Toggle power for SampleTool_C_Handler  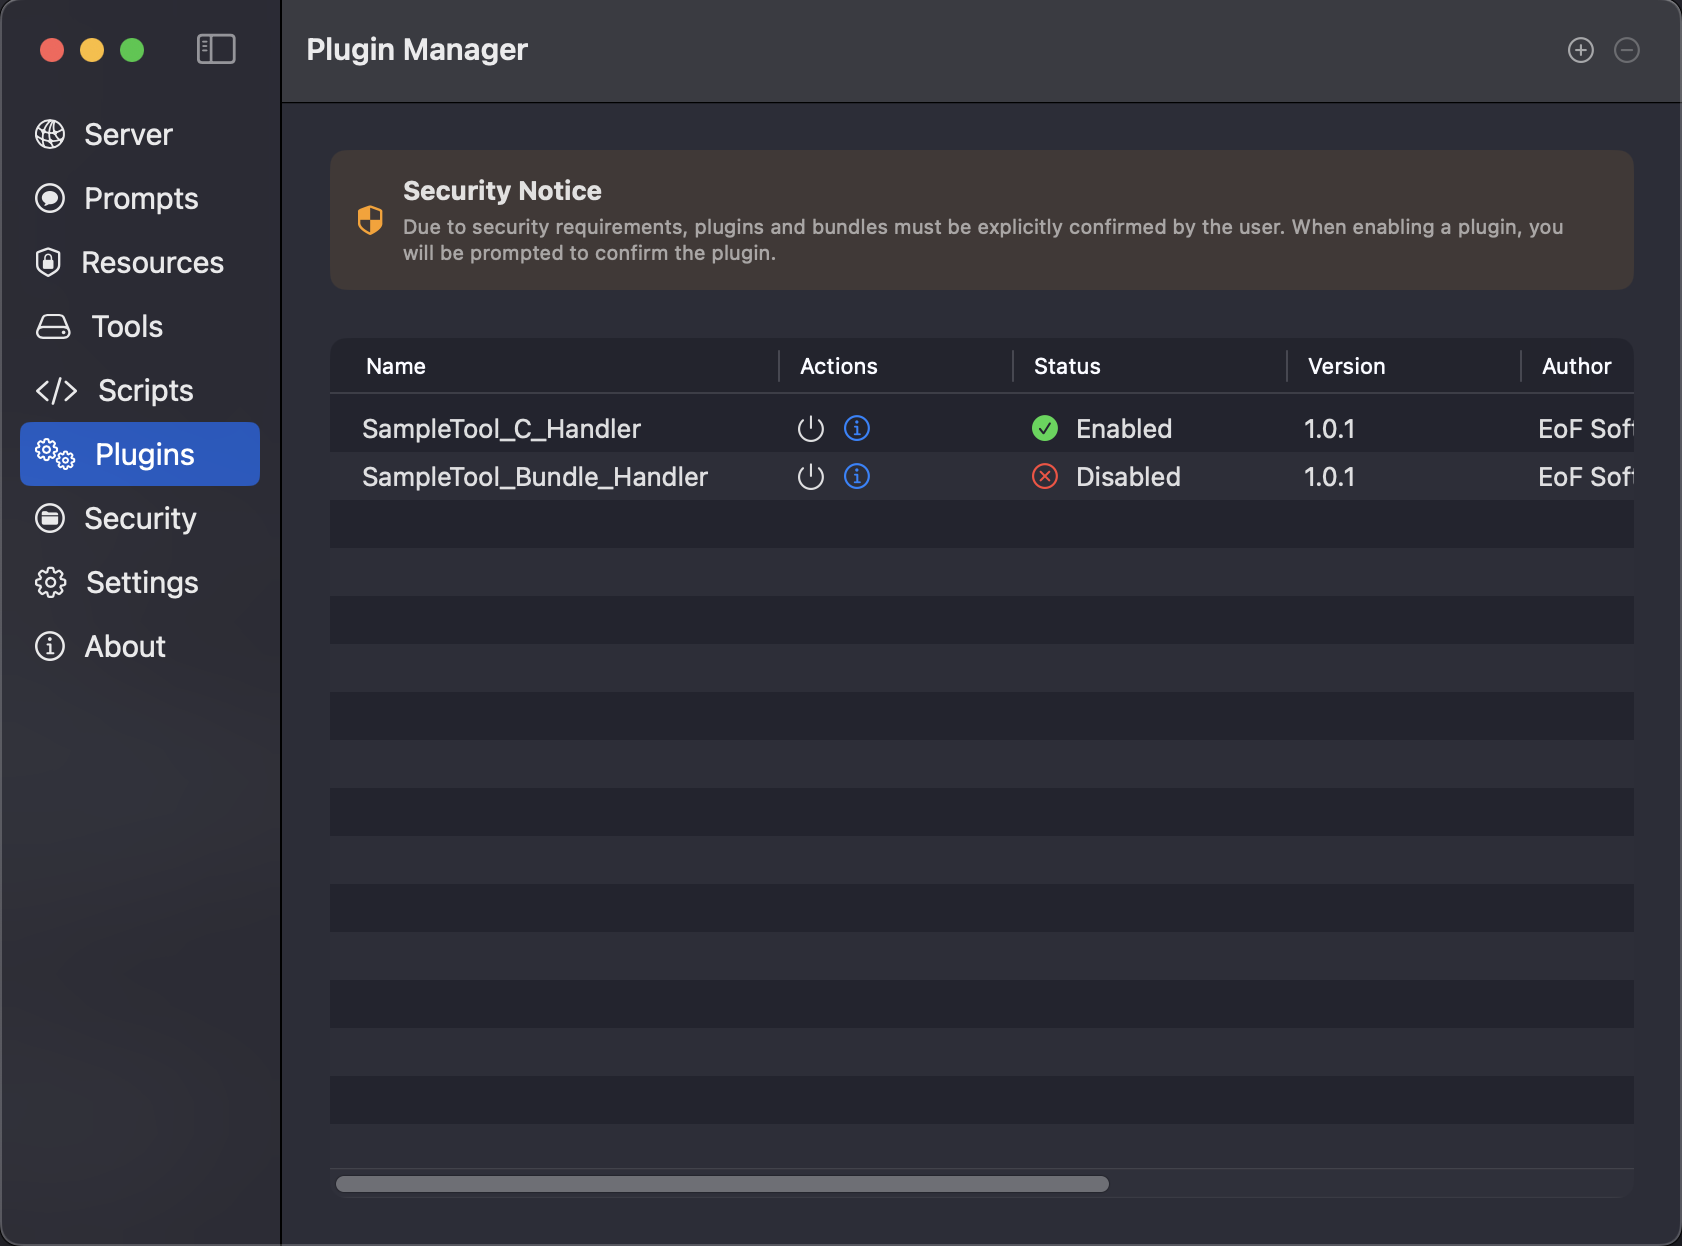pos(810,428)
